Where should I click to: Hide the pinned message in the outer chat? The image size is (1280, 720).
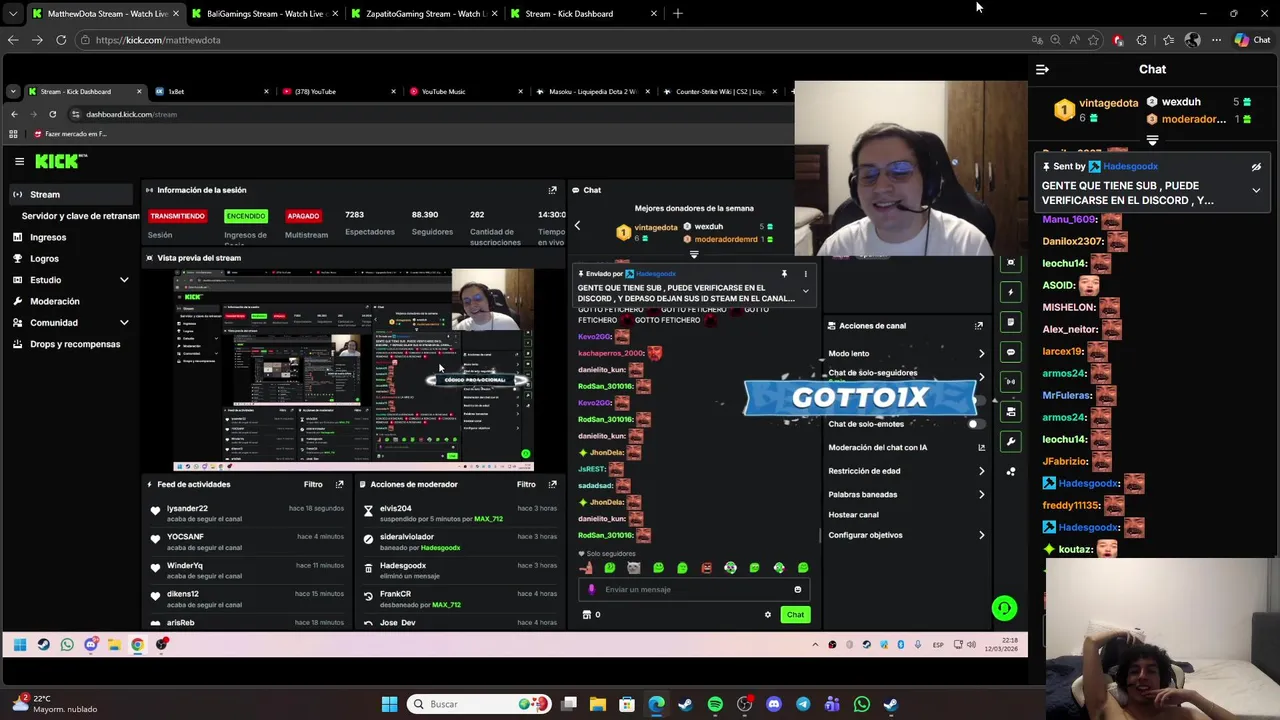(x=1256, y=167)
